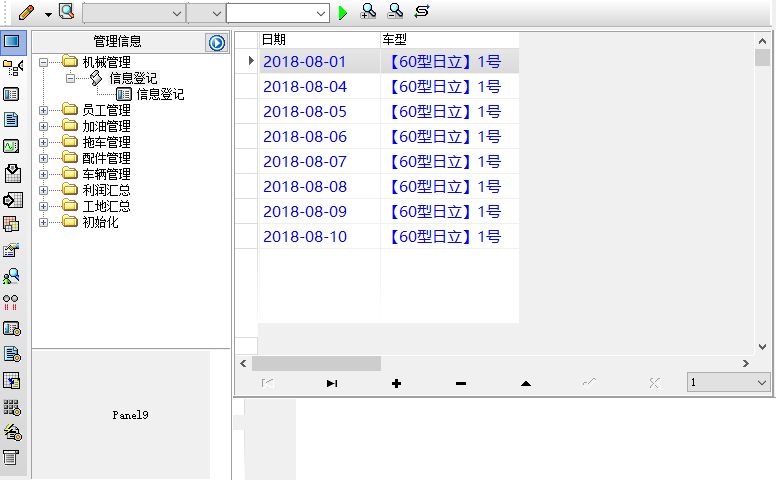Screen dimensions: 776x480
Task: Select the 车型 cell in the 2018-08-08 row
Action: pyautogui.click(x=450, y=187)
